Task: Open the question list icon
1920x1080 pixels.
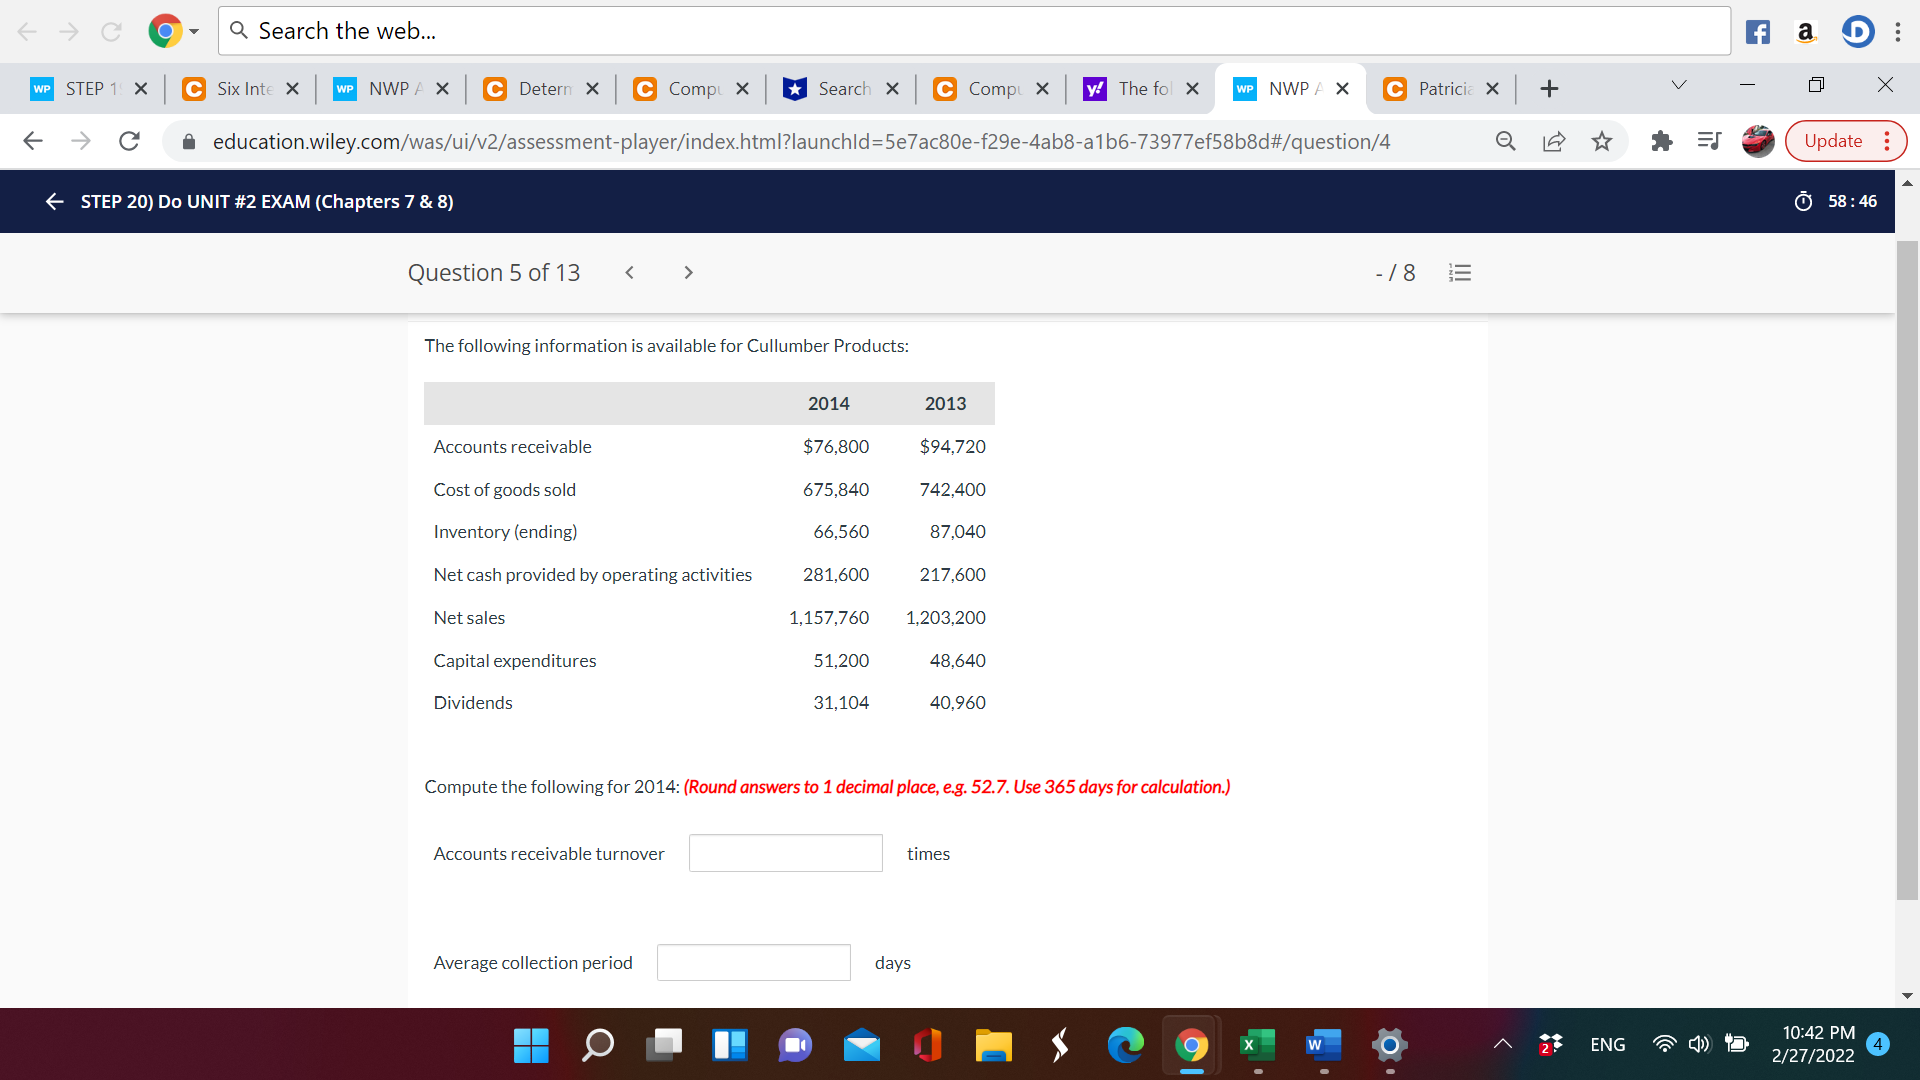Action: (1460, 272)
